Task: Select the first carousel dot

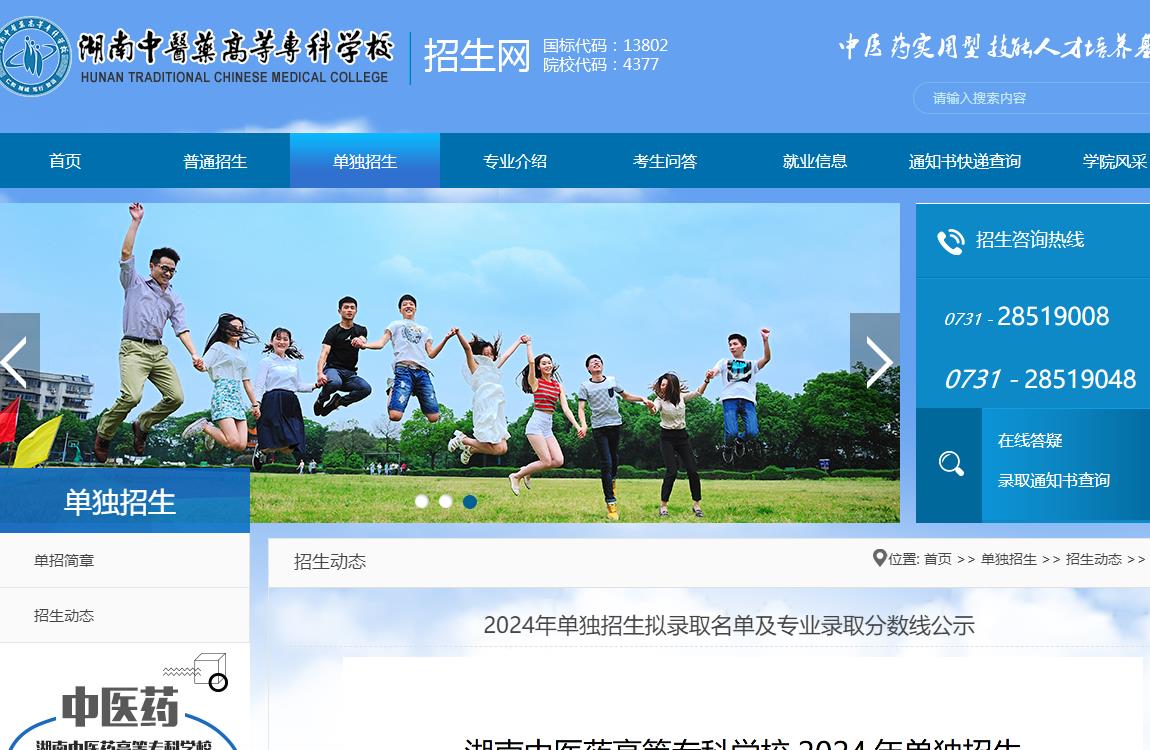Action: pos(422,501)
